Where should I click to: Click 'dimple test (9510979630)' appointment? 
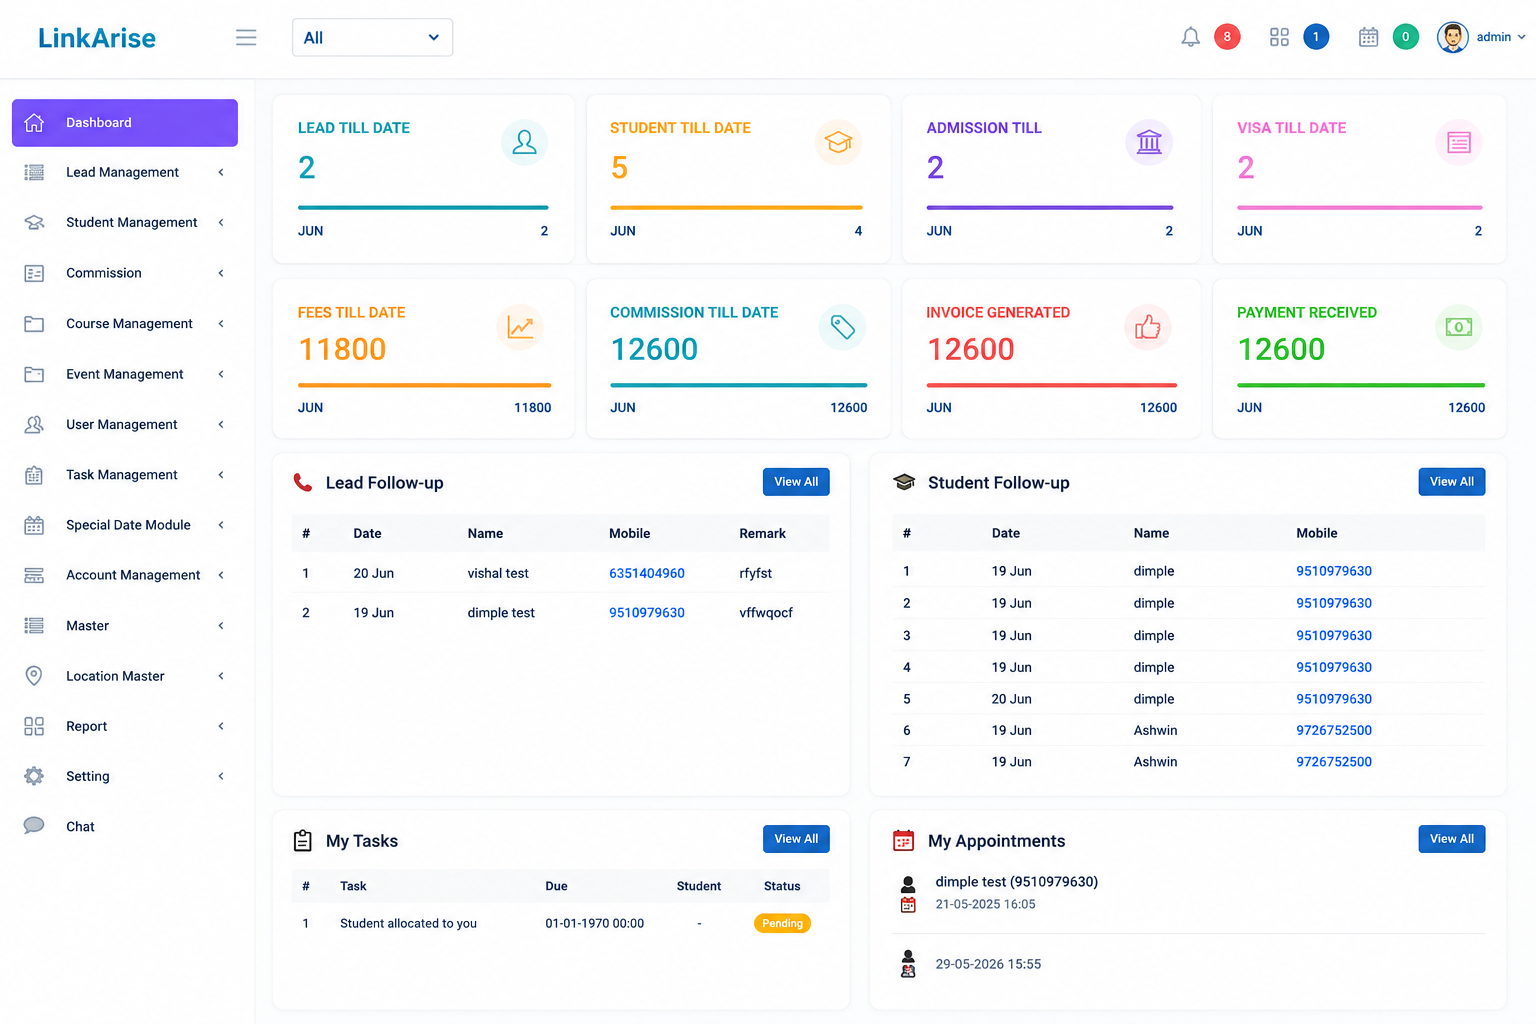[x=1017, y=882]
